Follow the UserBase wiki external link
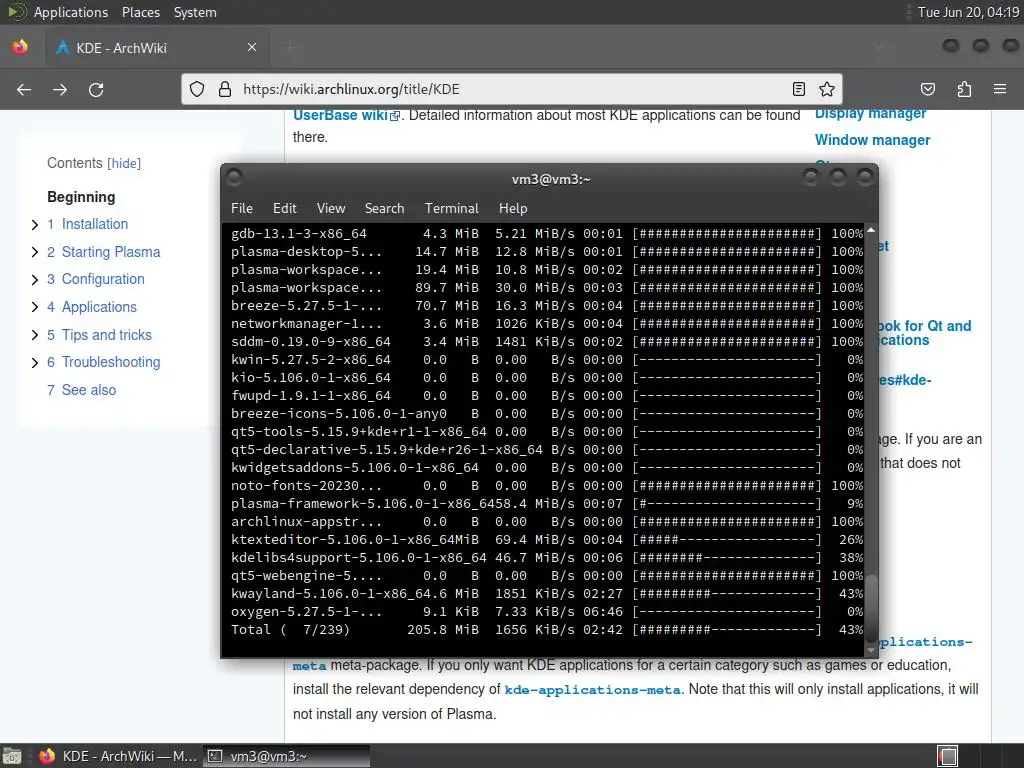This screenshot has width=1024, height=768. point(345,116)
